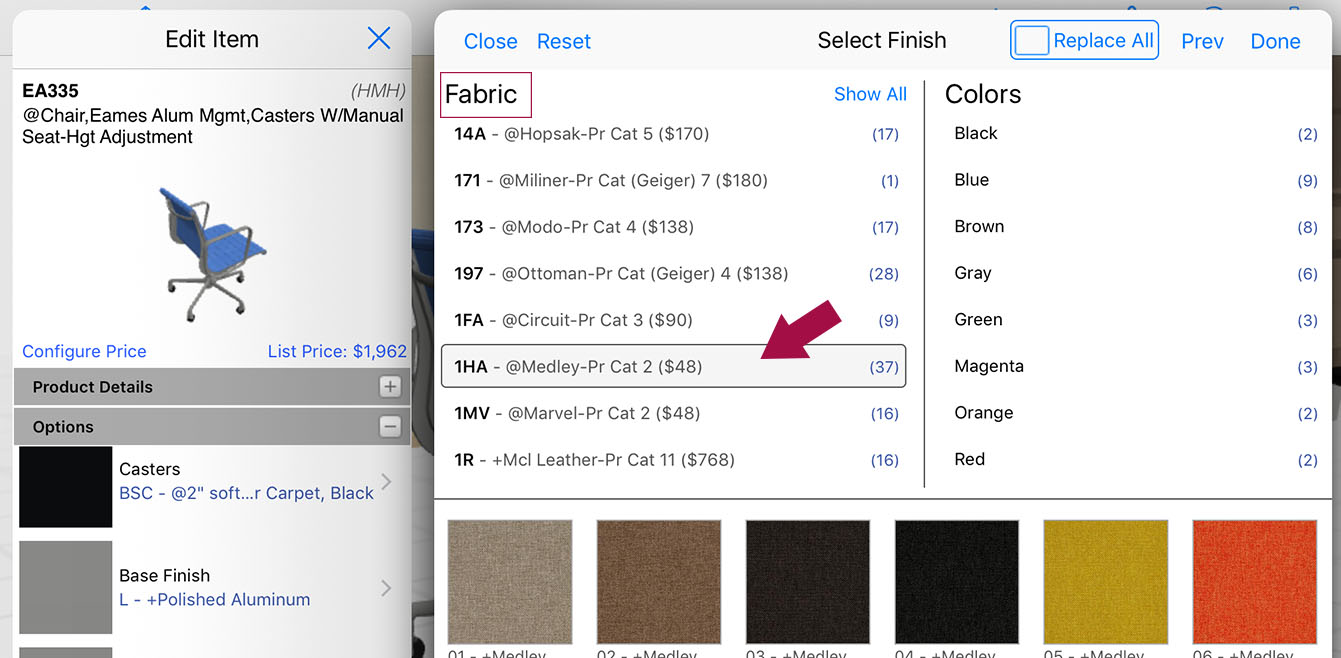1341x658 pixels.
Task: Filter colors by Brown
Action: (1135, 227)
